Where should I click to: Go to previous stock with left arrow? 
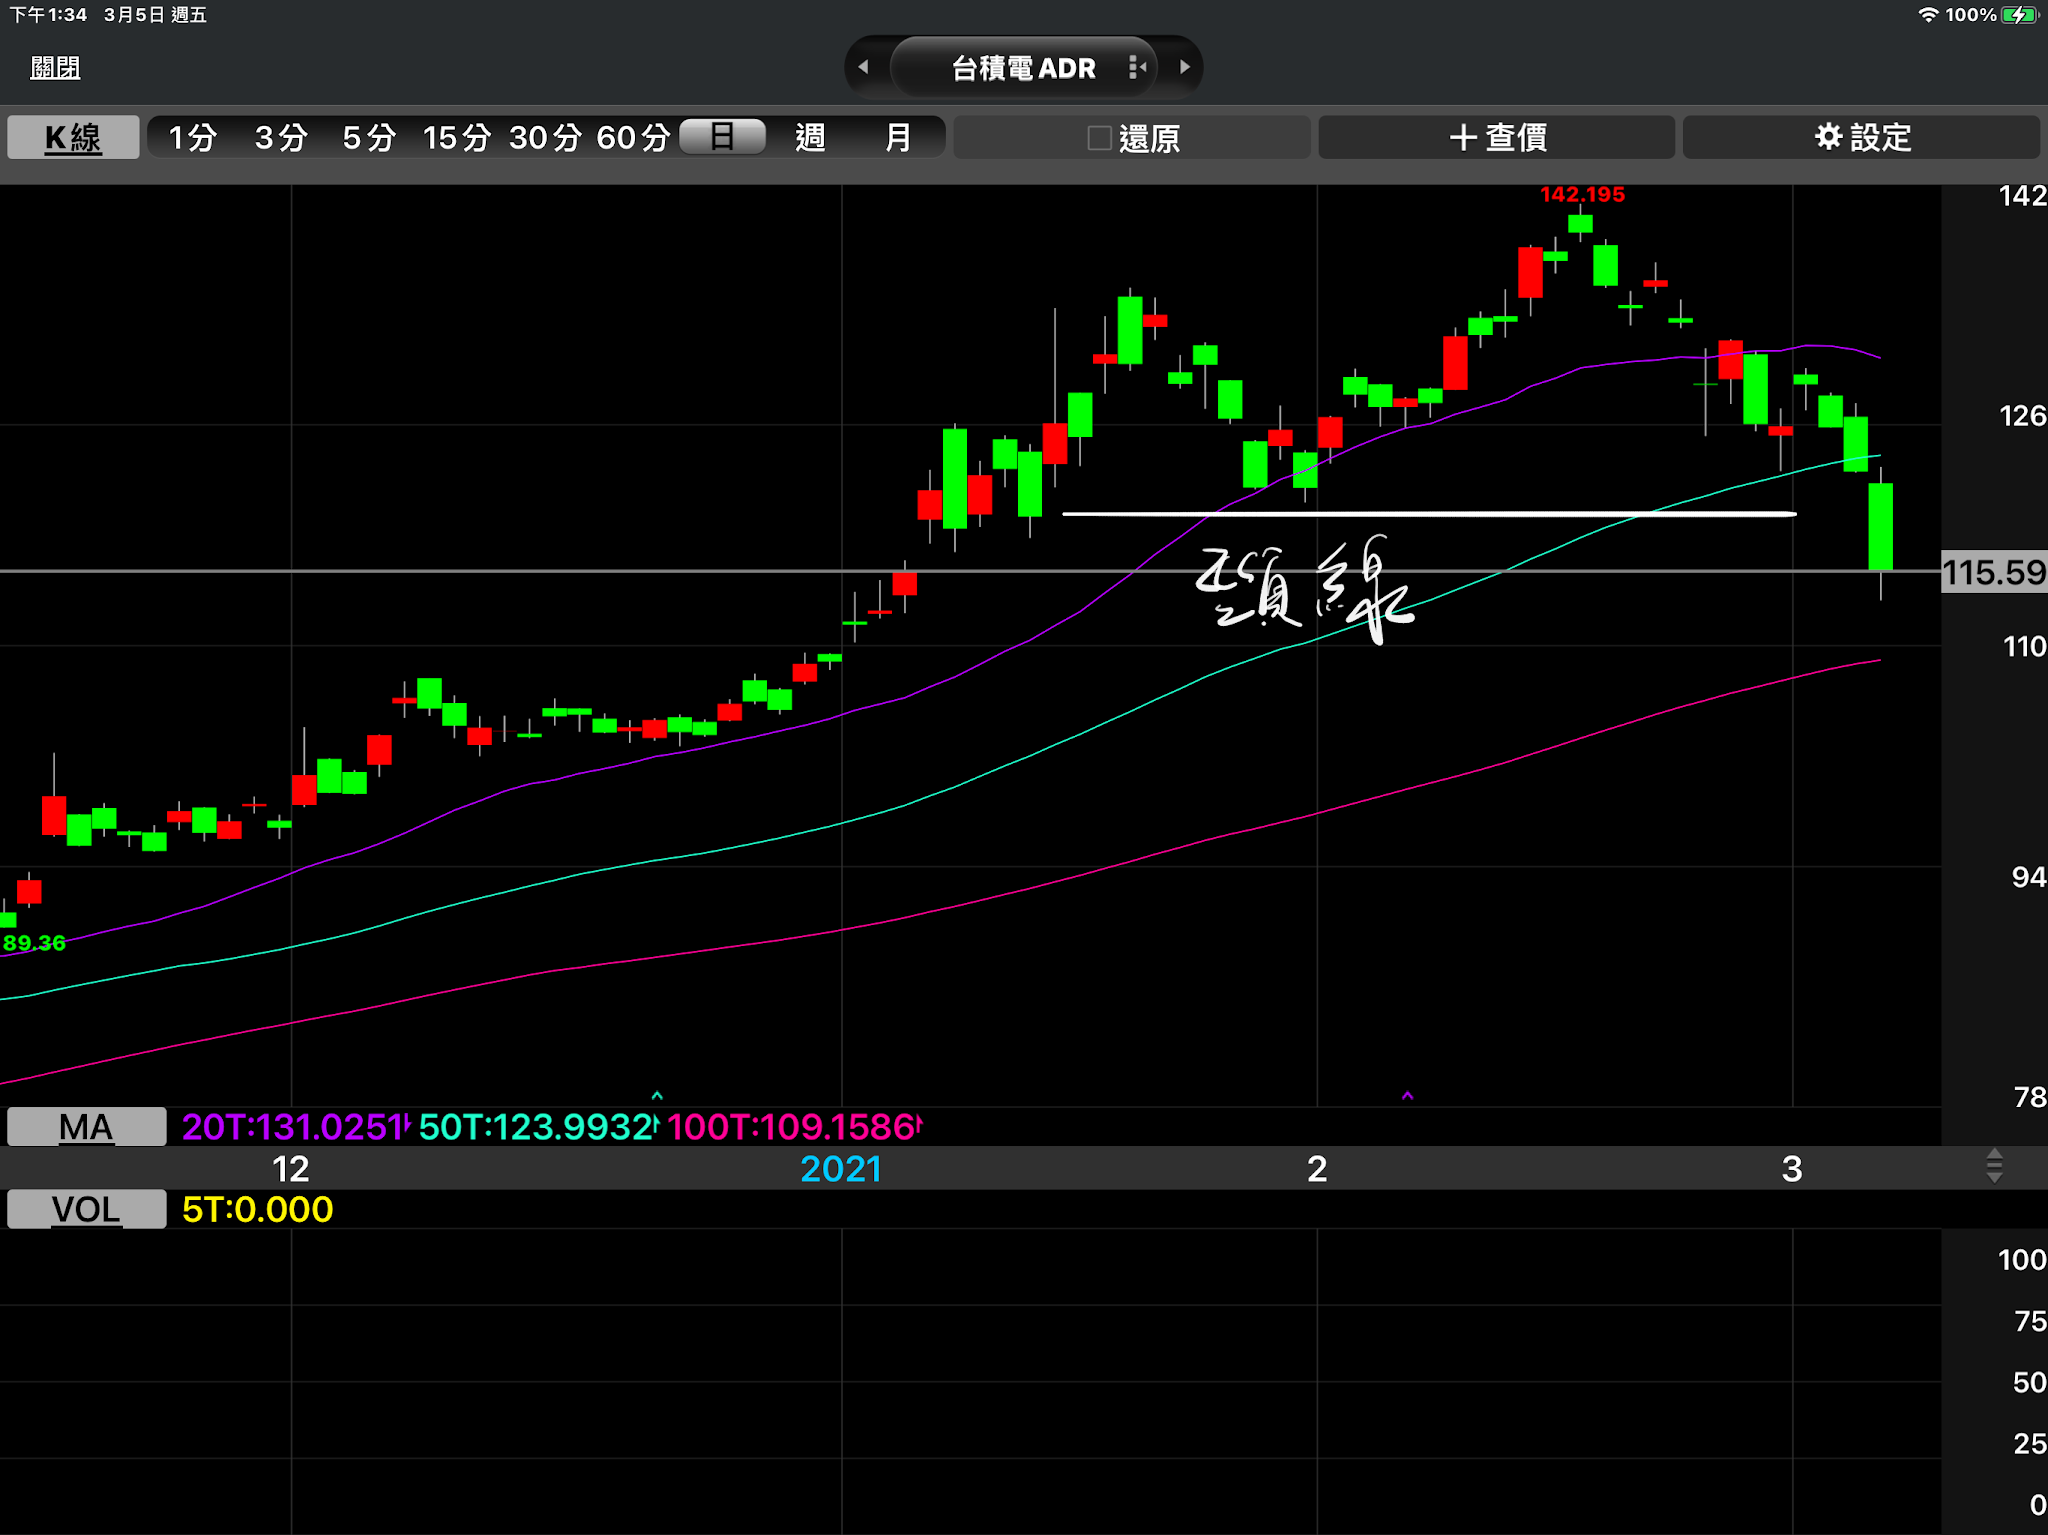point(863,67)
